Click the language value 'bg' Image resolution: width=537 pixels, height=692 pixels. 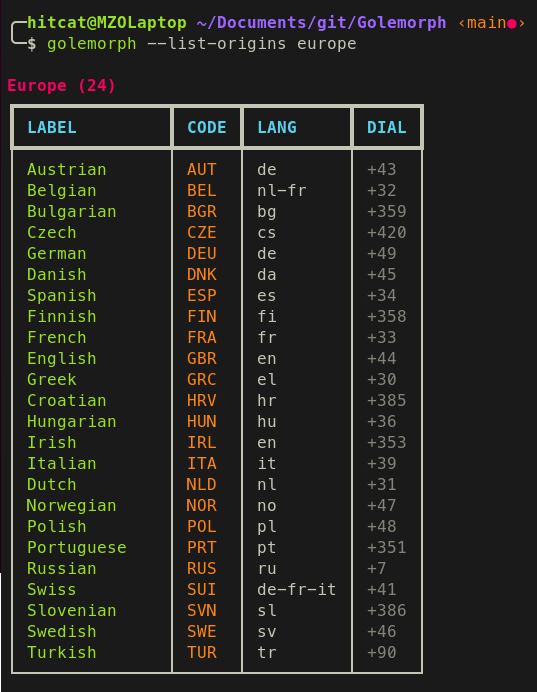click(267, 212)
